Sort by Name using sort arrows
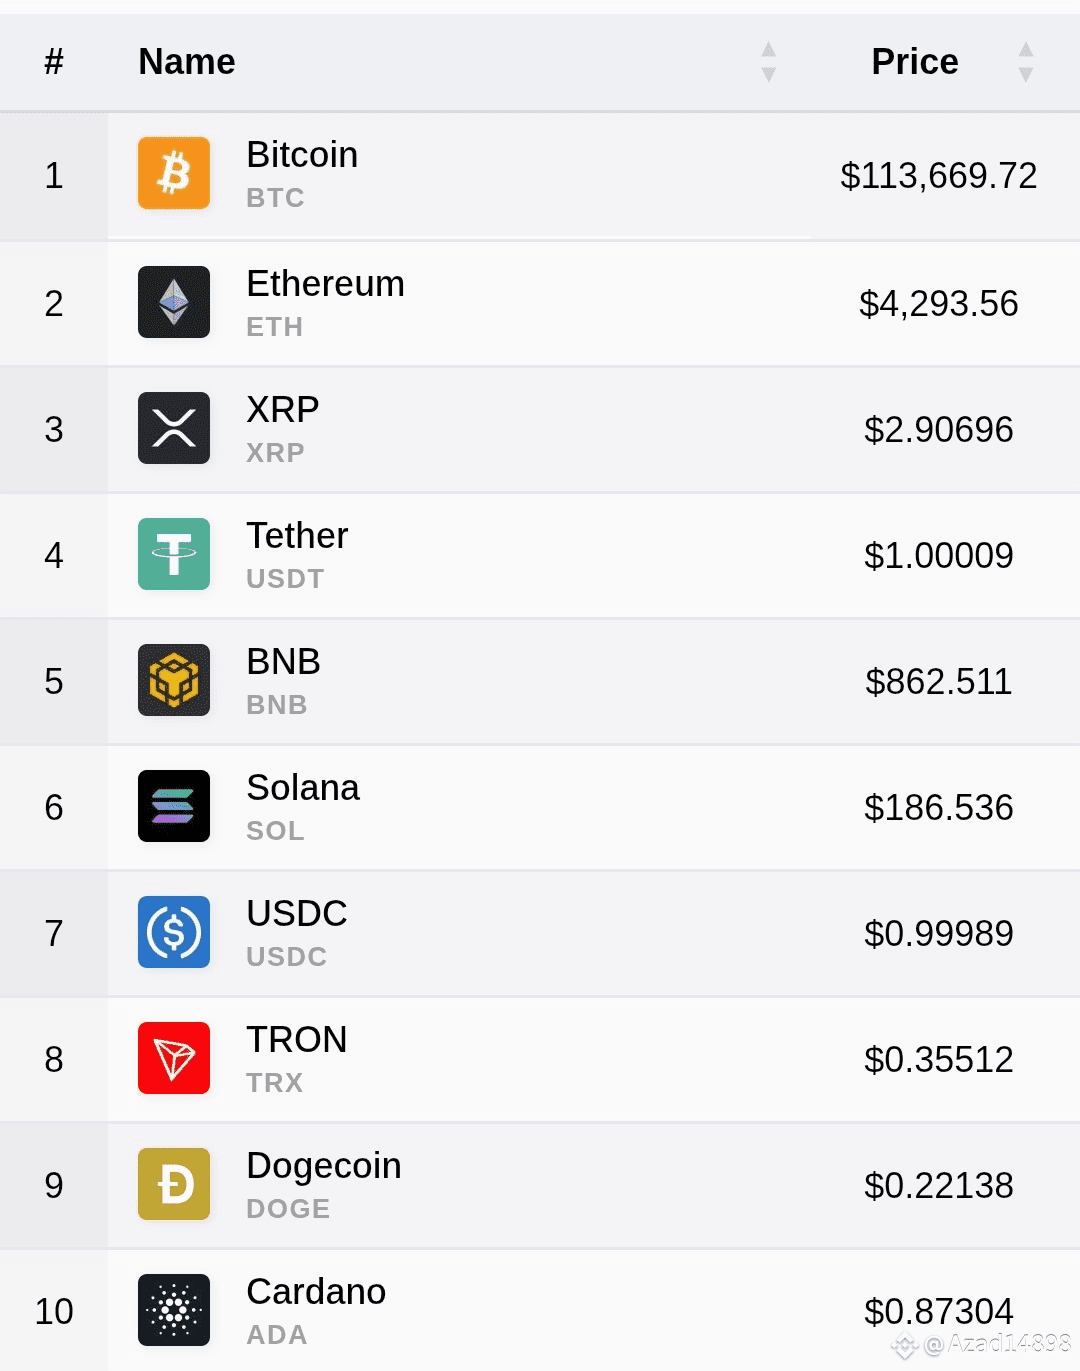The width and height of the screenshot is (1080, 1371). click(768, 62)
